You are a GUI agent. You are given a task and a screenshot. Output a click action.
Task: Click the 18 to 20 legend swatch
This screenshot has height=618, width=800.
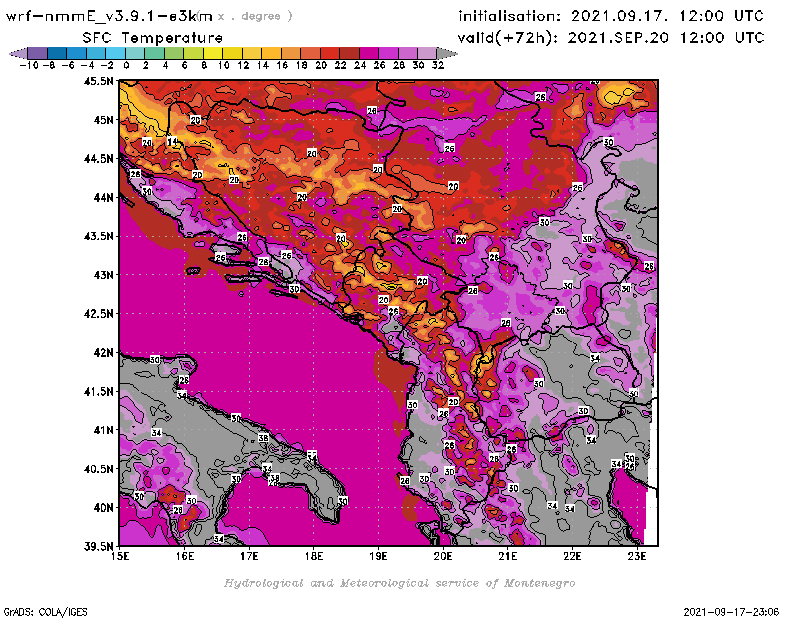click(310, 54)
